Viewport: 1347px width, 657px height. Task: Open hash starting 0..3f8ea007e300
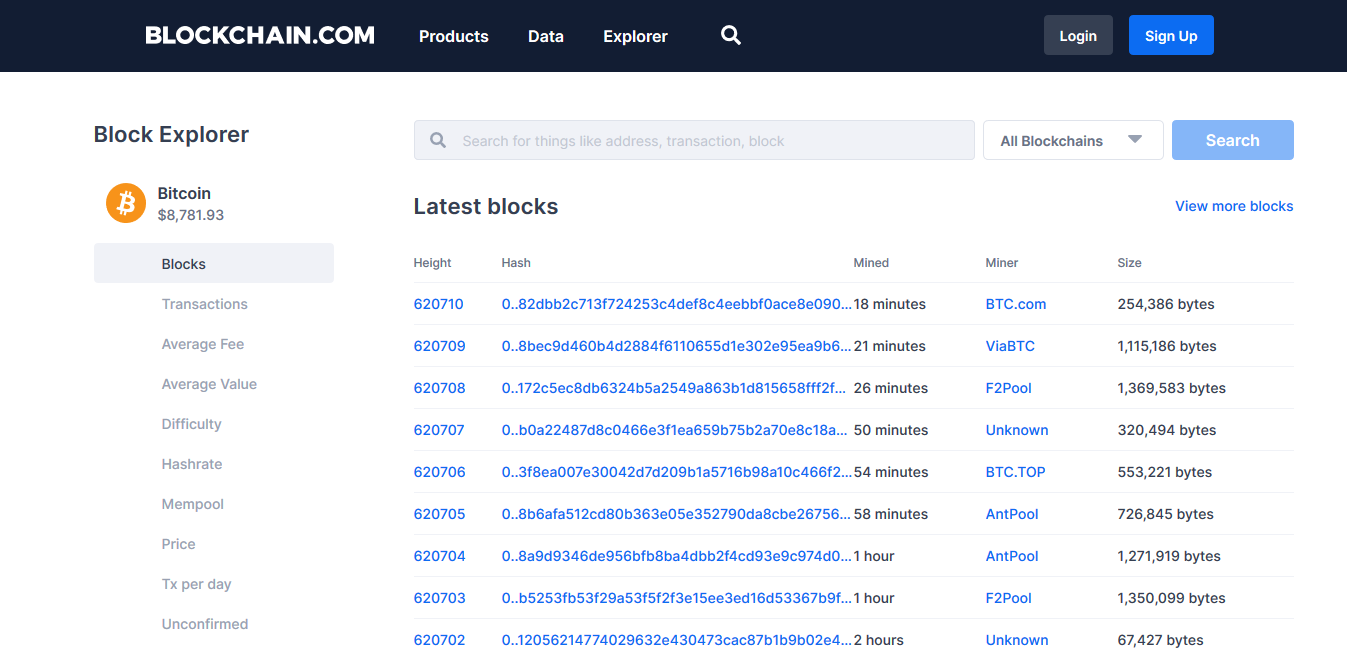coord(677,472)
